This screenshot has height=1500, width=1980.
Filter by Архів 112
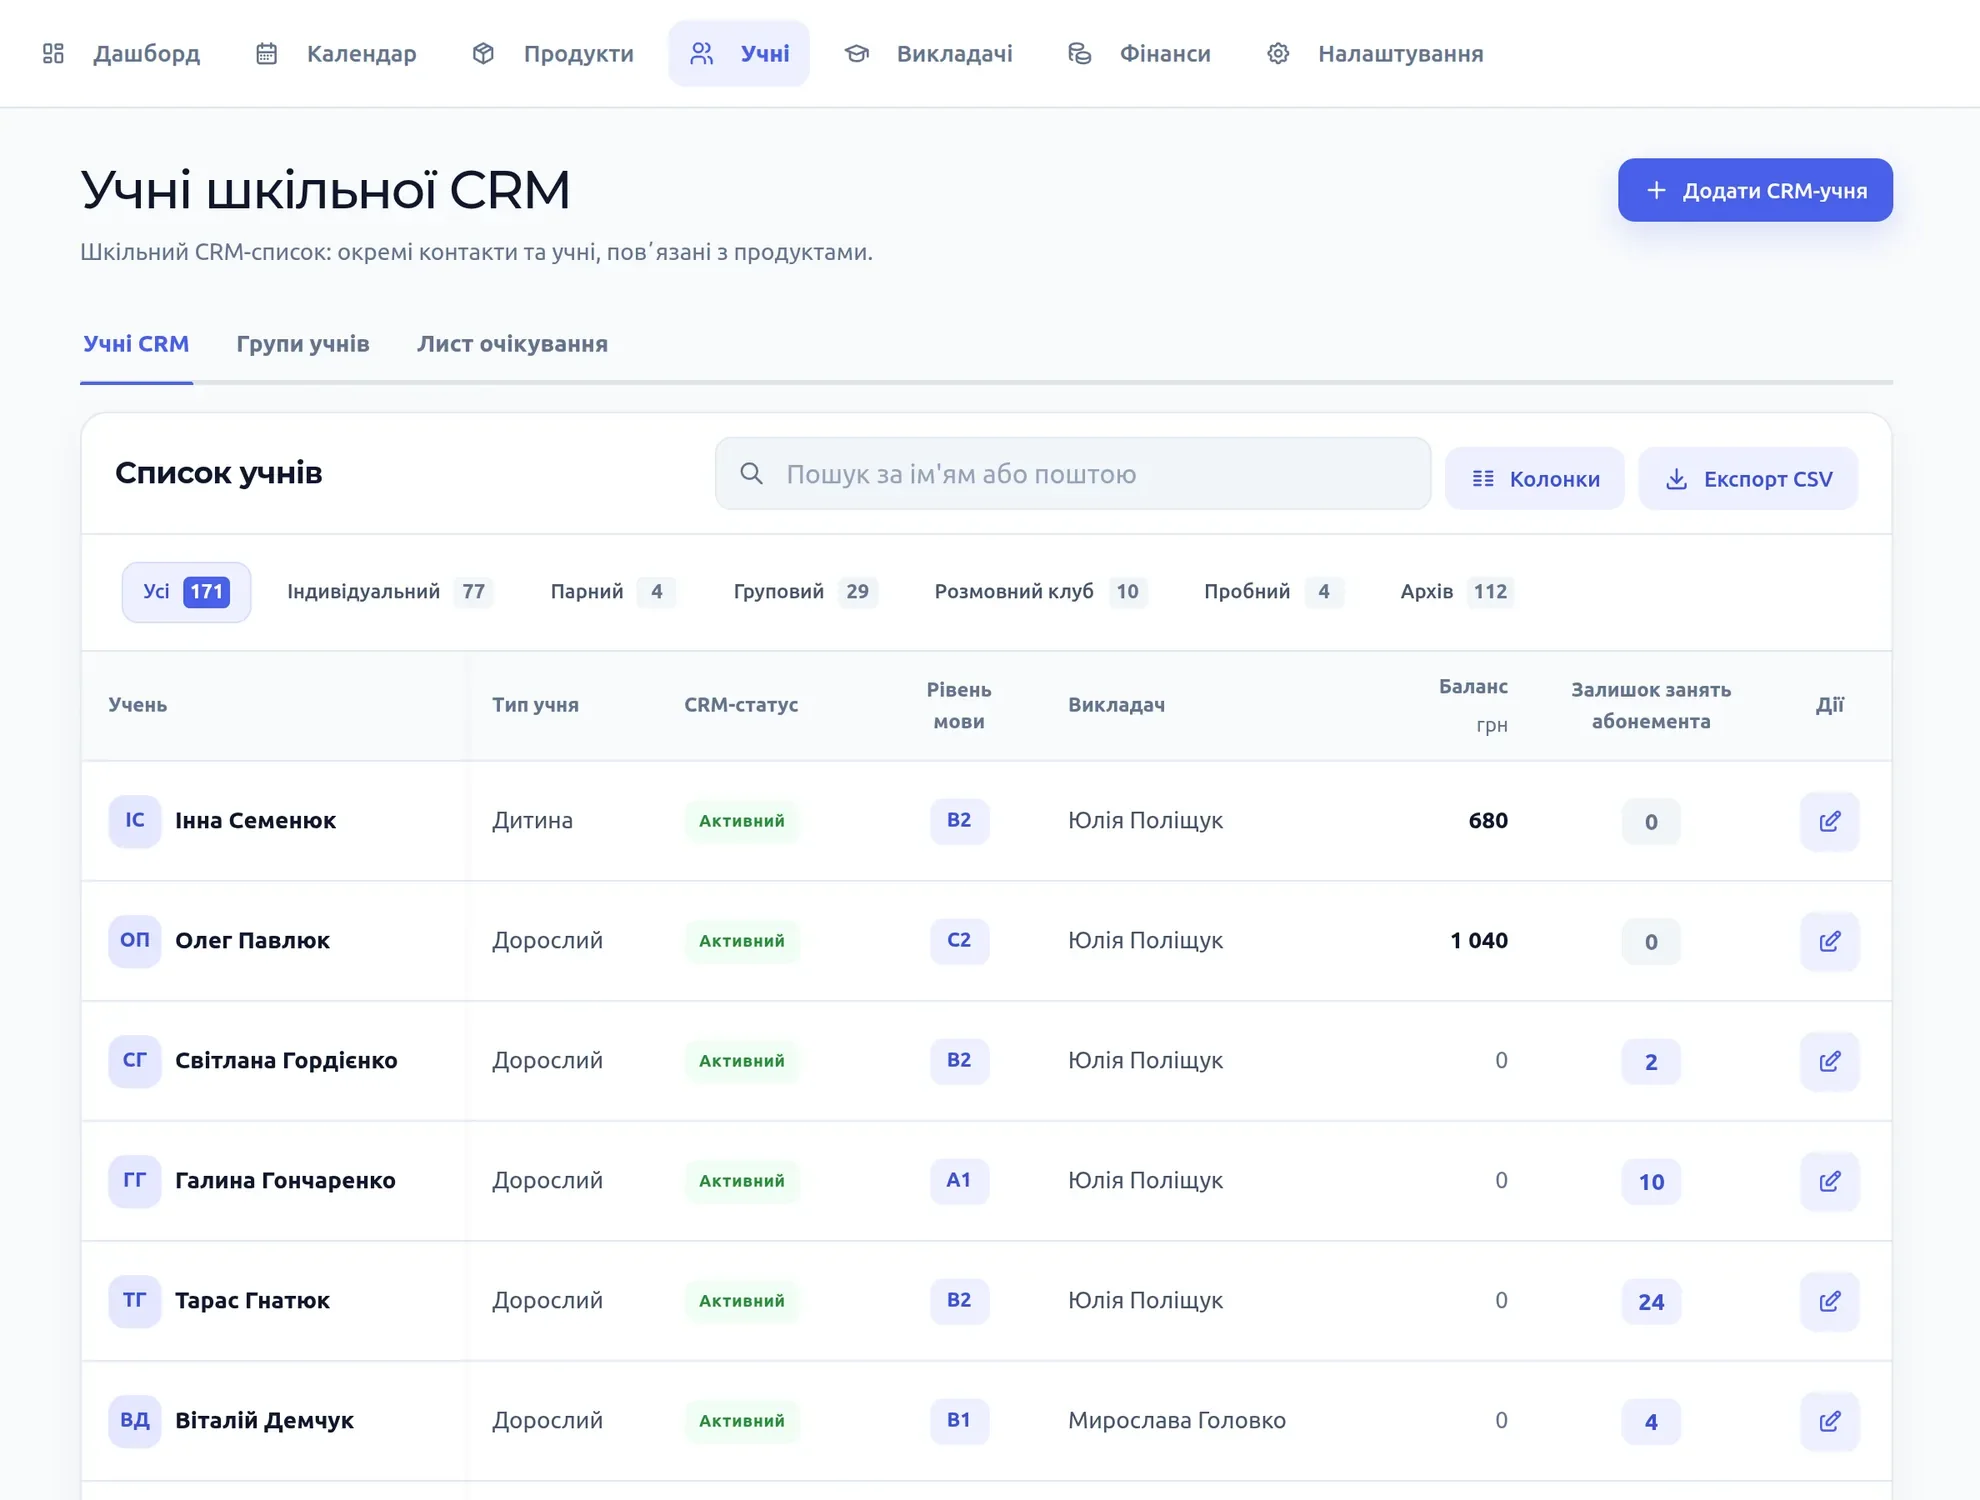coord(1456,592)
